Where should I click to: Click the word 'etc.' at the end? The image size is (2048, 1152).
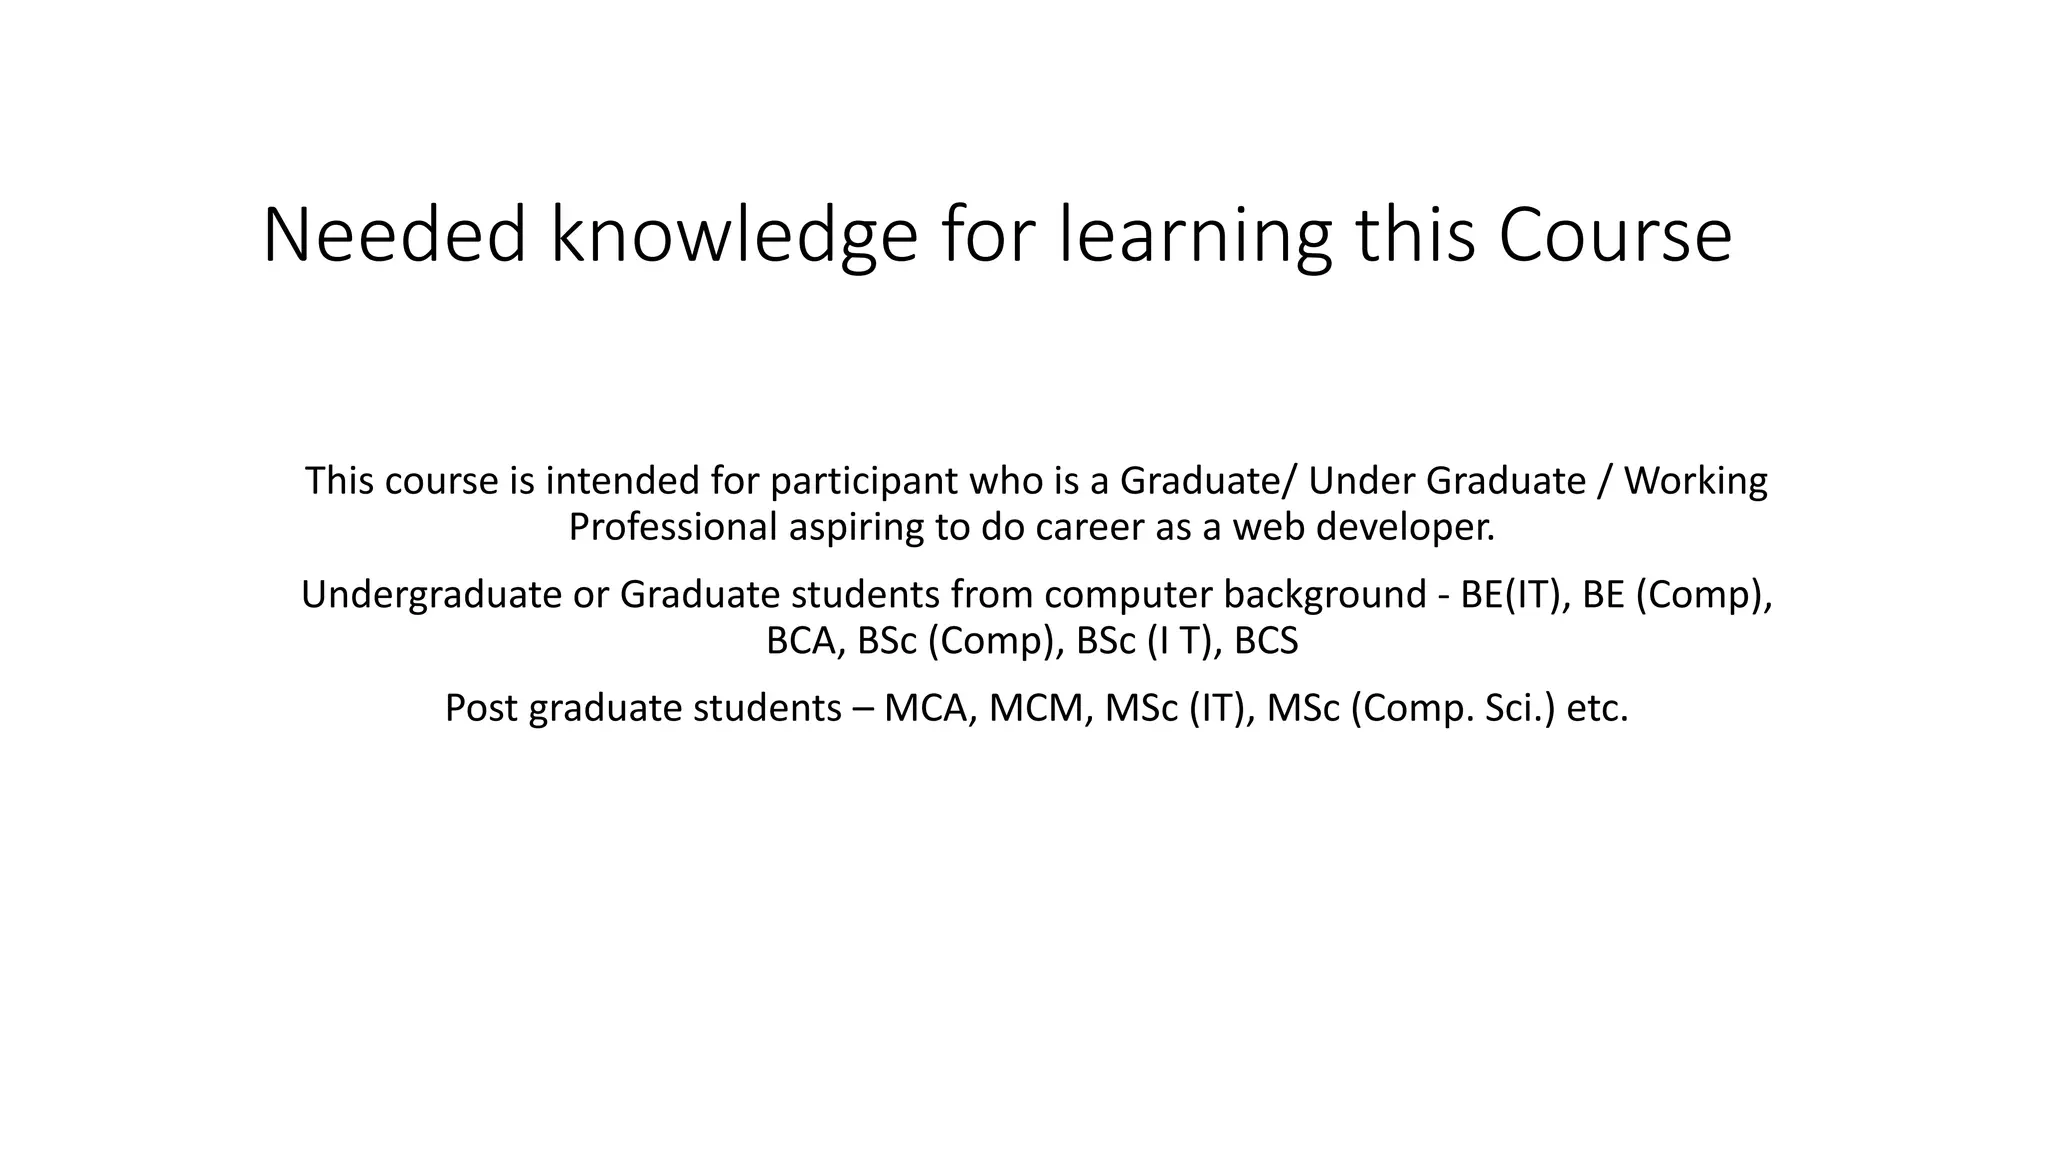point(1597,709)
